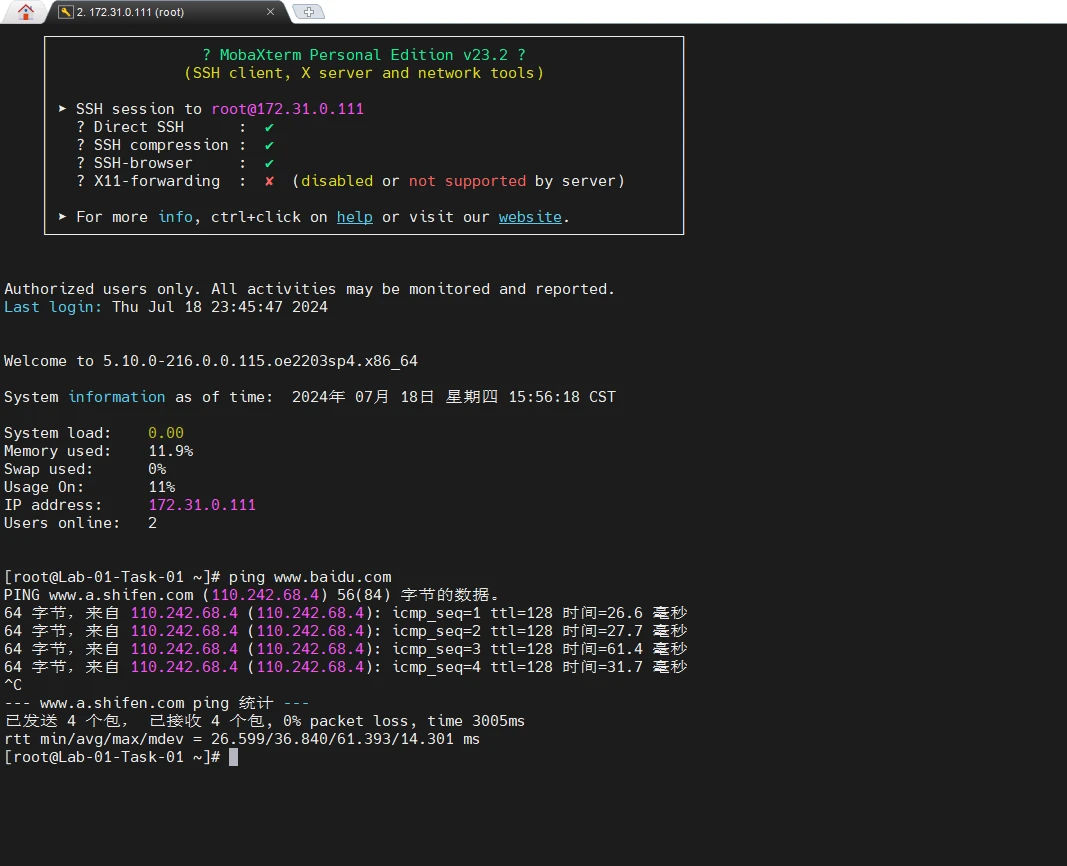The width and height of the screenshot is (1067, 866).
Task: Click the magenta IP address value 172.31.0.111
Action: pos(202,505)
